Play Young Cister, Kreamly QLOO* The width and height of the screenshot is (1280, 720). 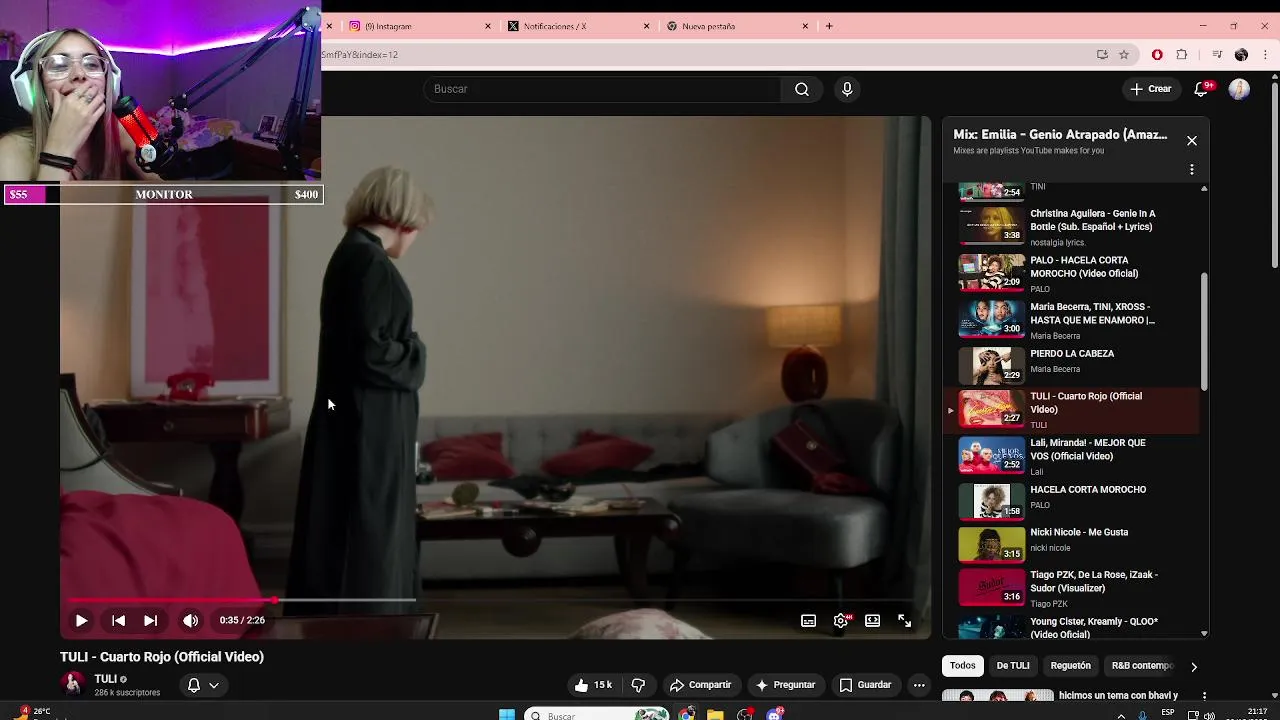coord(1070,627)
